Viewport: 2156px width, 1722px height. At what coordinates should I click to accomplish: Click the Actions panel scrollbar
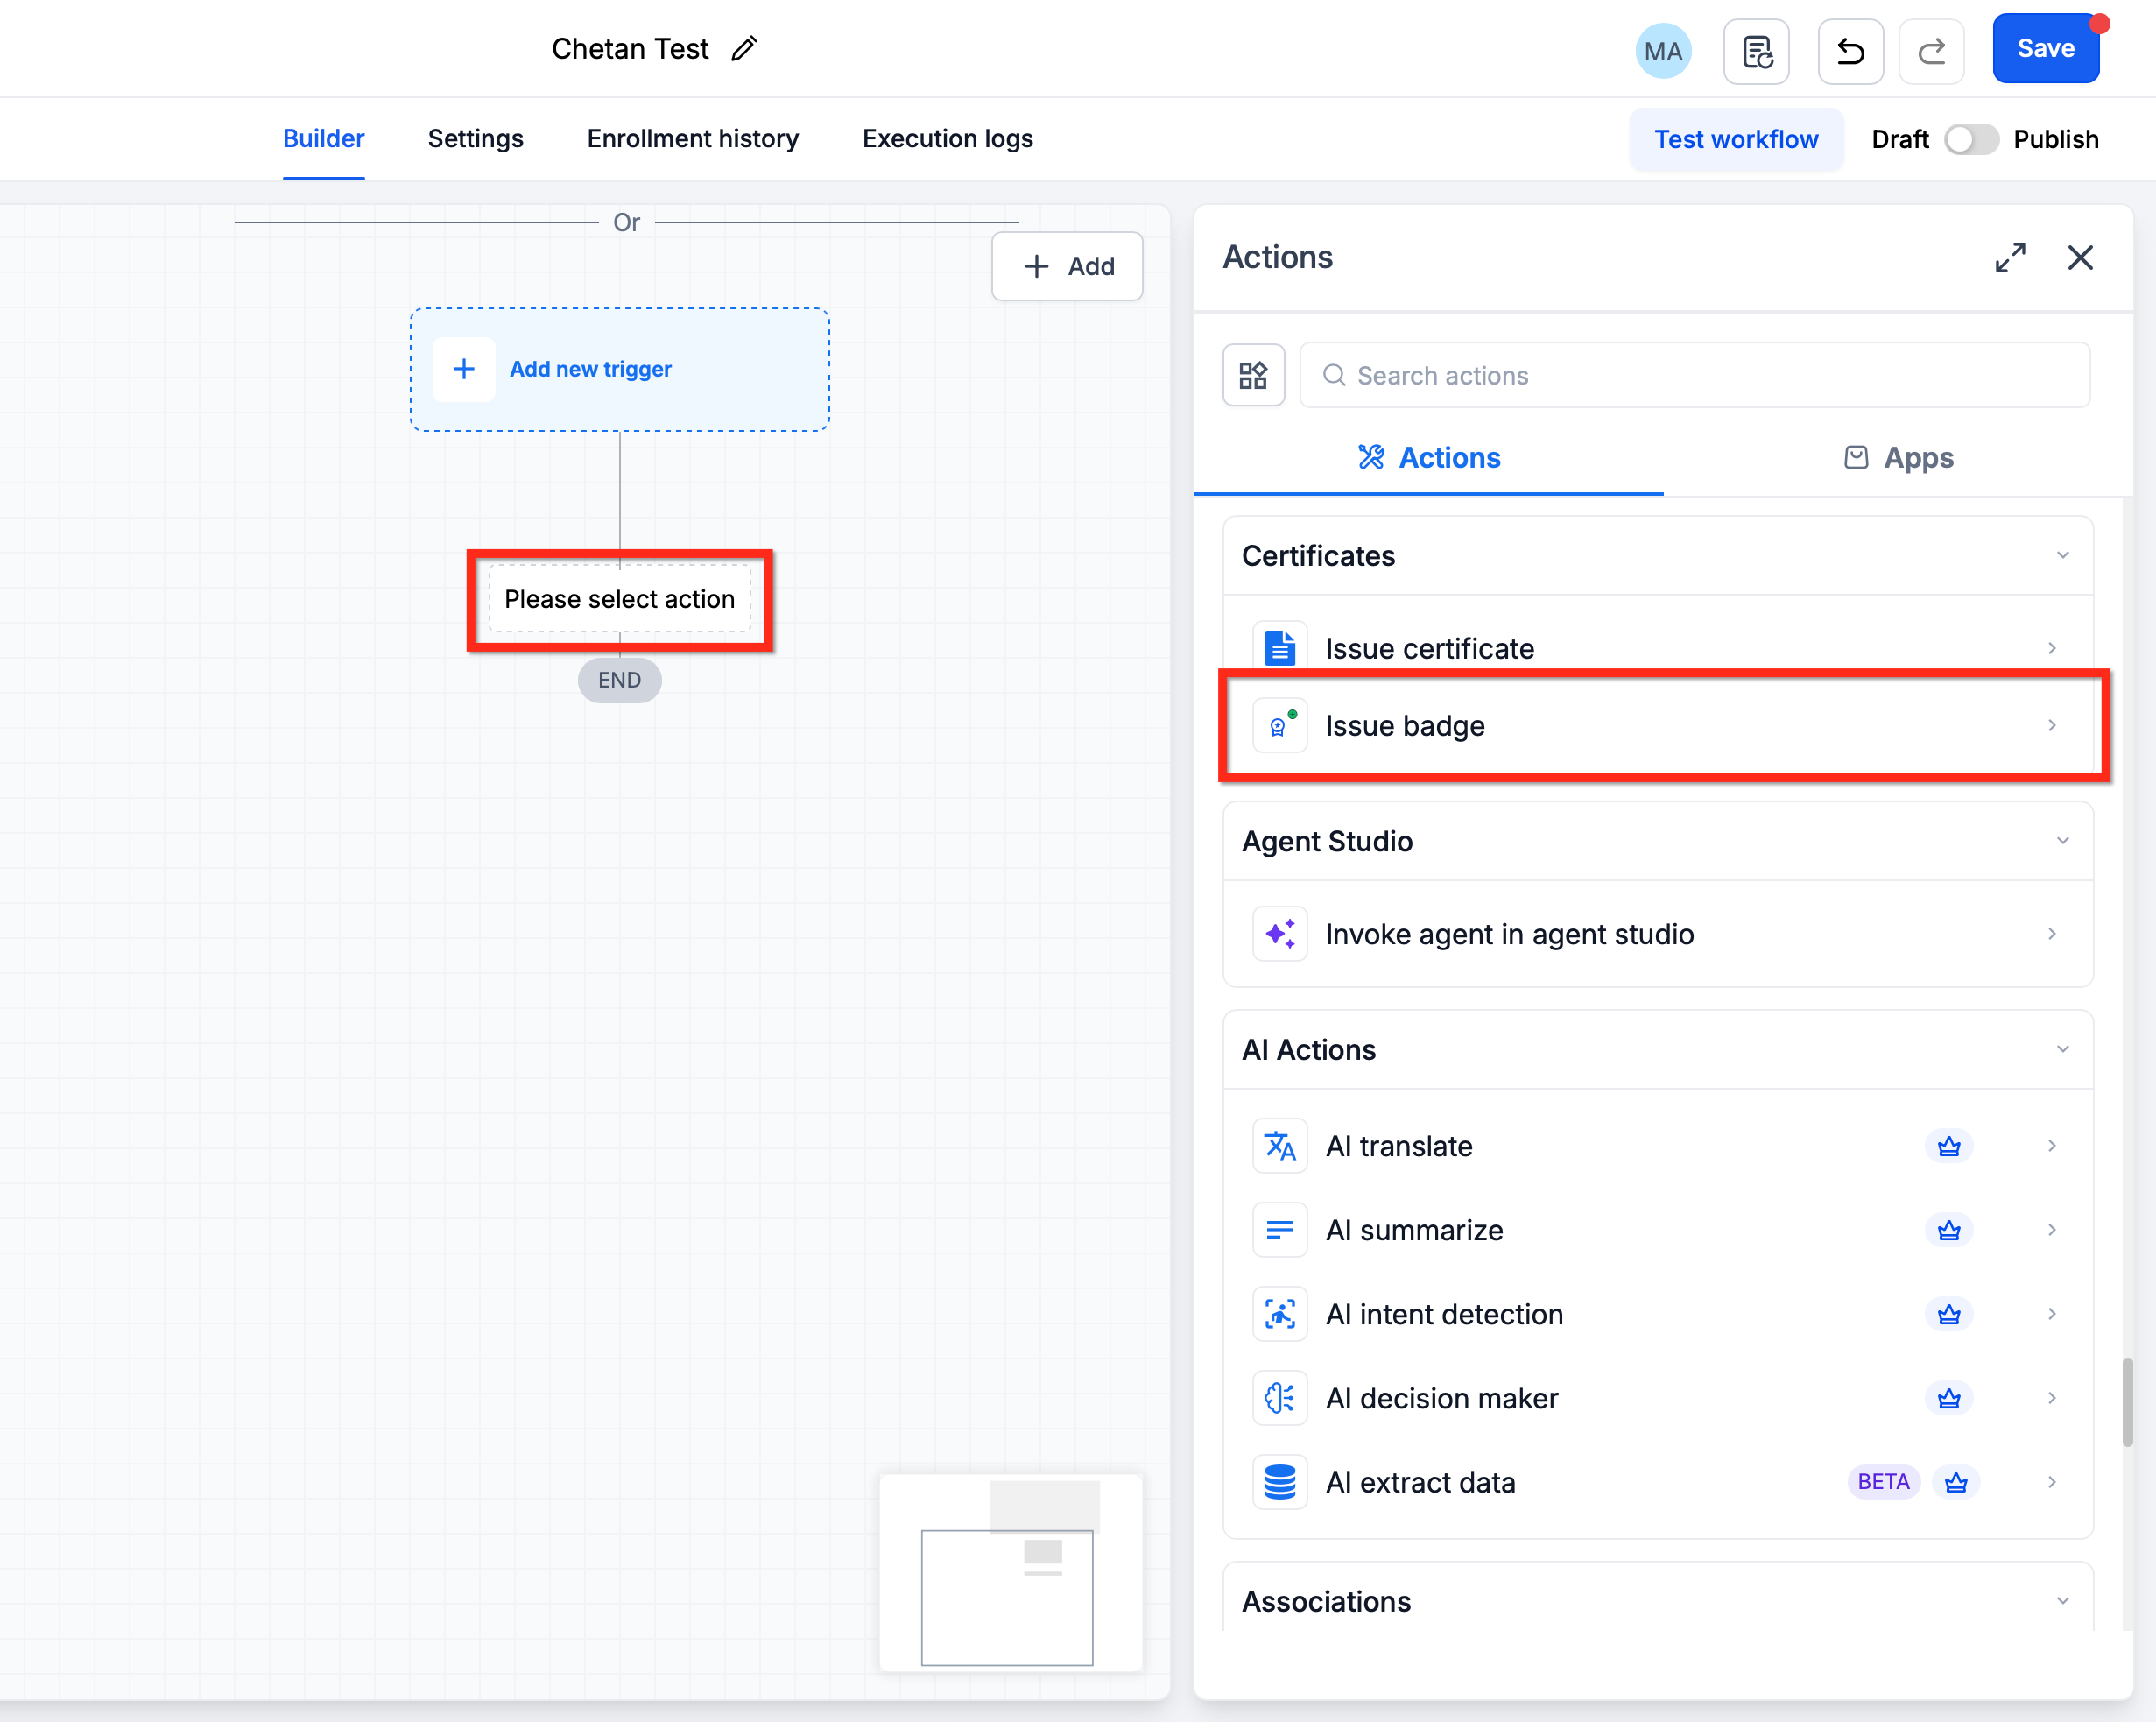[2127, 1401]
